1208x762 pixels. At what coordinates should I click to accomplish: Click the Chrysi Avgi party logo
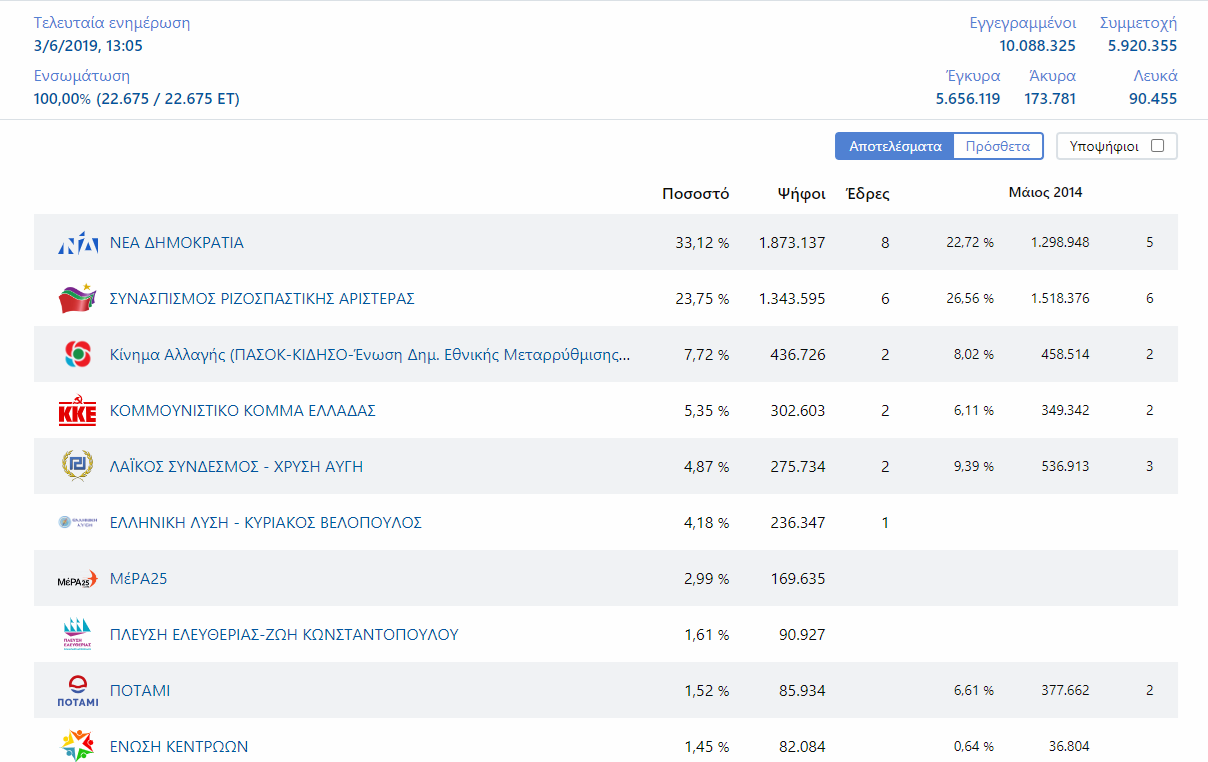coord(77,467)
